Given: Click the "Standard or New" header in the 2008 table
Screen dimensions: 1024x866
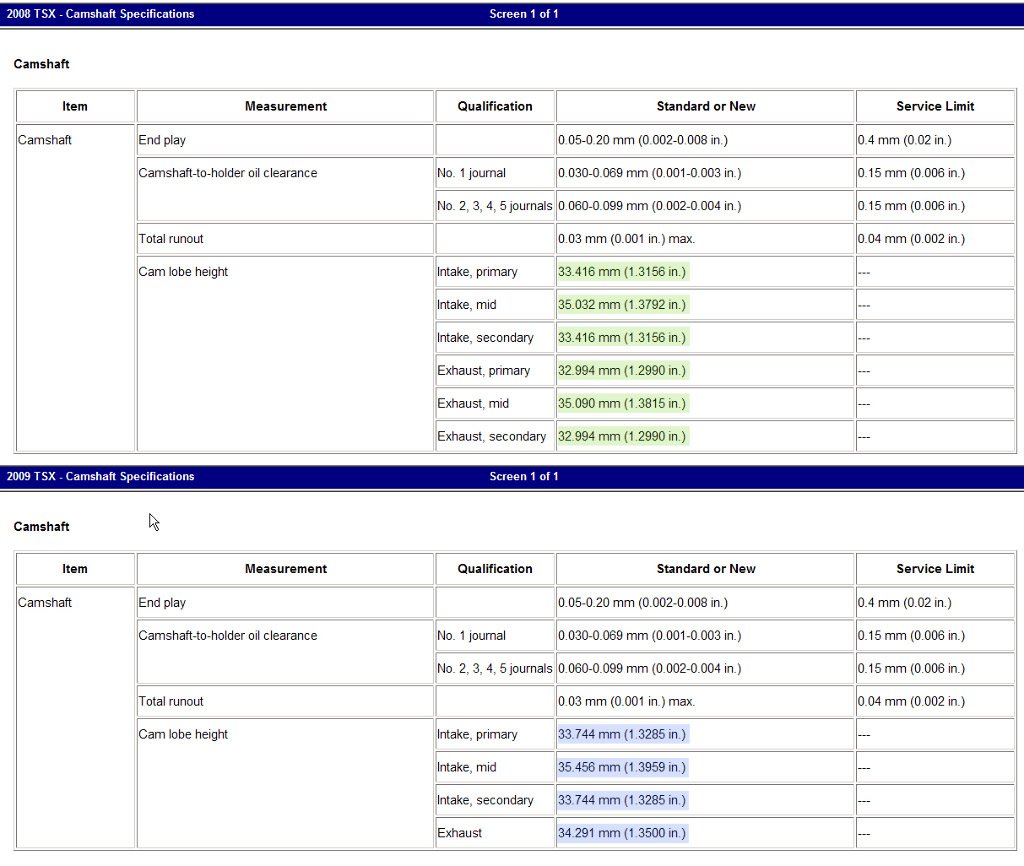Looking at the screenshot, I should pos(706,106).
